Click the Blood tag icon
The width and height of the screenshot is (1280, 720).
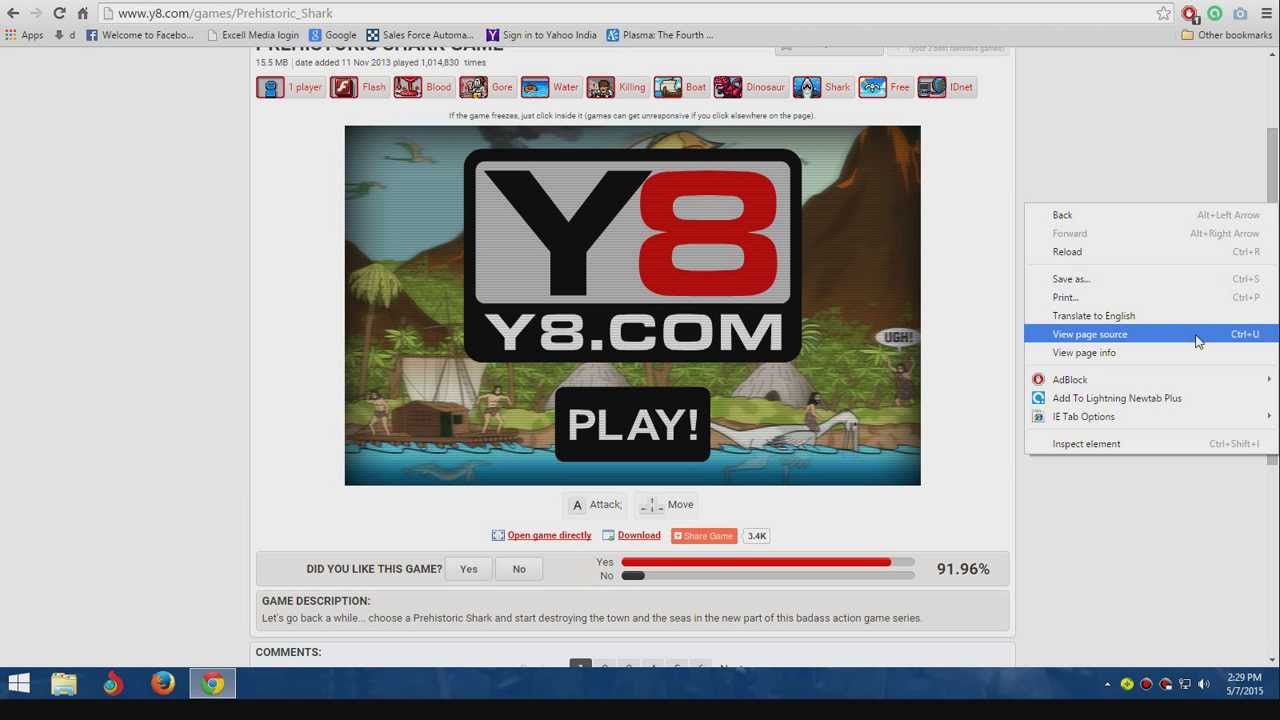click(407, 87)
